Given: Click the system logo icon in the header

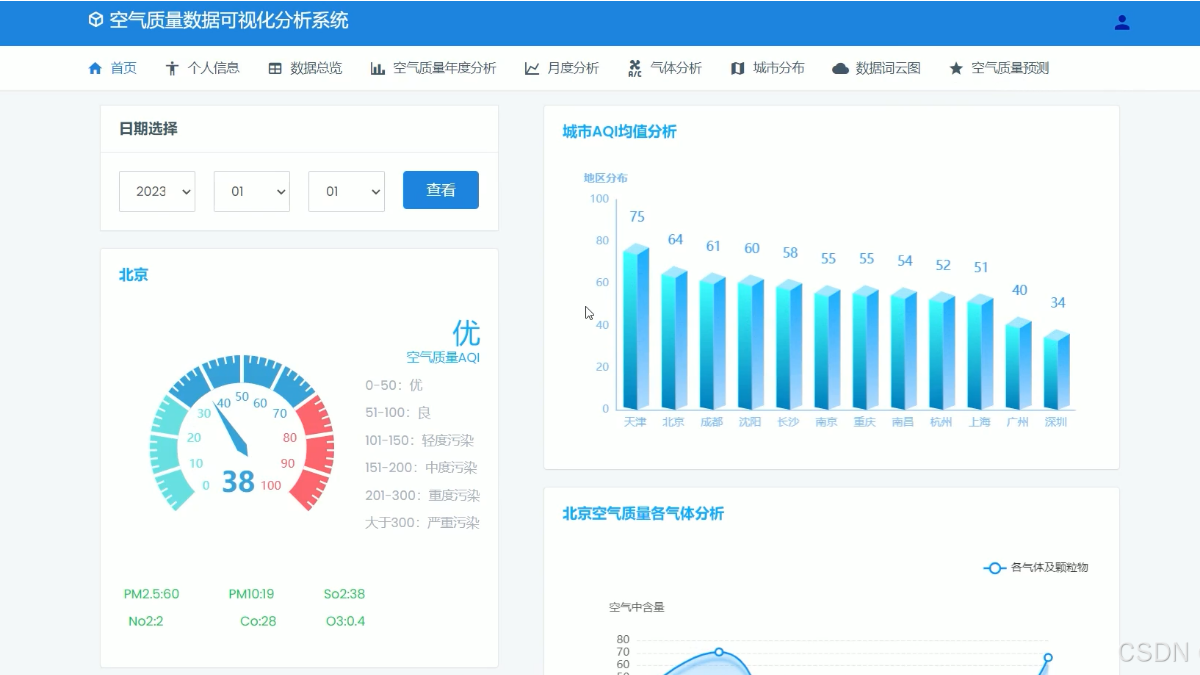Looking at the screenshot, I should [x=94, y=20].
